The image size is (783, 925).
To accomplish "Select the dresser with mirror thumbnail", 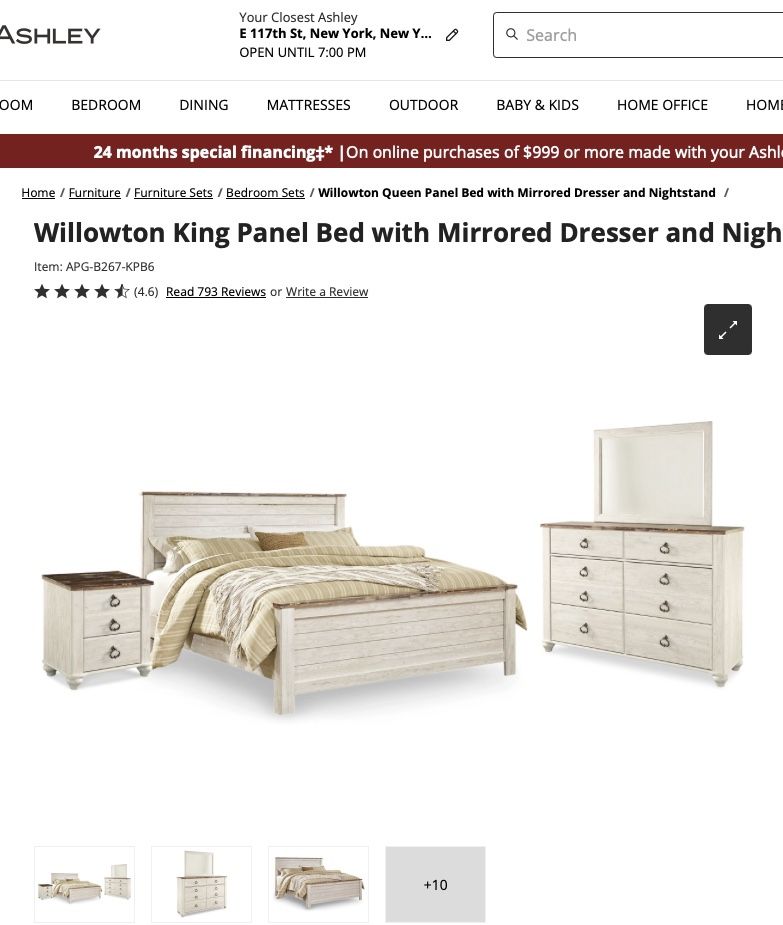I will click(201, 884).
